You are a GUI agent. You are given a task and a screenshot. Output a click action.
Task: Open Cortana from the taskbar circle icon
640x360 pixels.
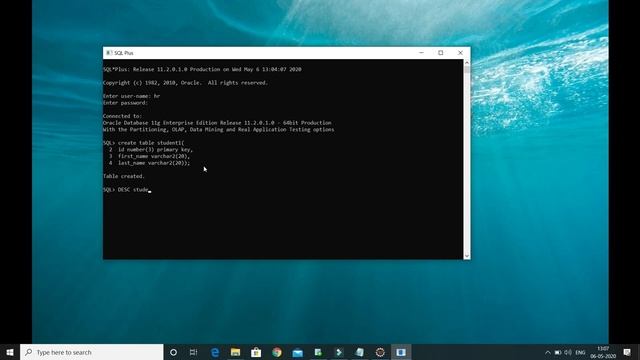pyautogui.click(x=173, y=352)
